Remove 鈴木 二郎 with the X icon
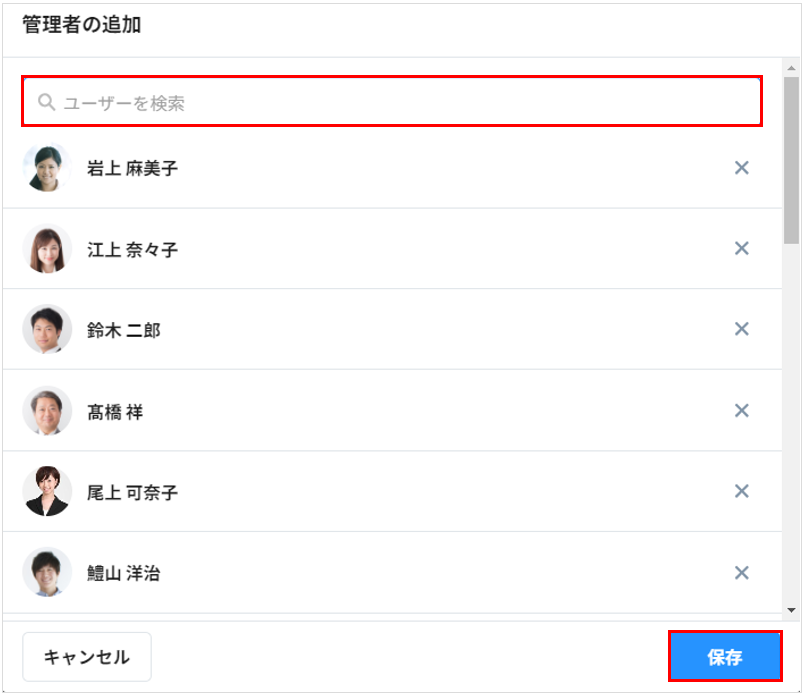This screenshot has width=804, height=696. [x=742, y=329]
